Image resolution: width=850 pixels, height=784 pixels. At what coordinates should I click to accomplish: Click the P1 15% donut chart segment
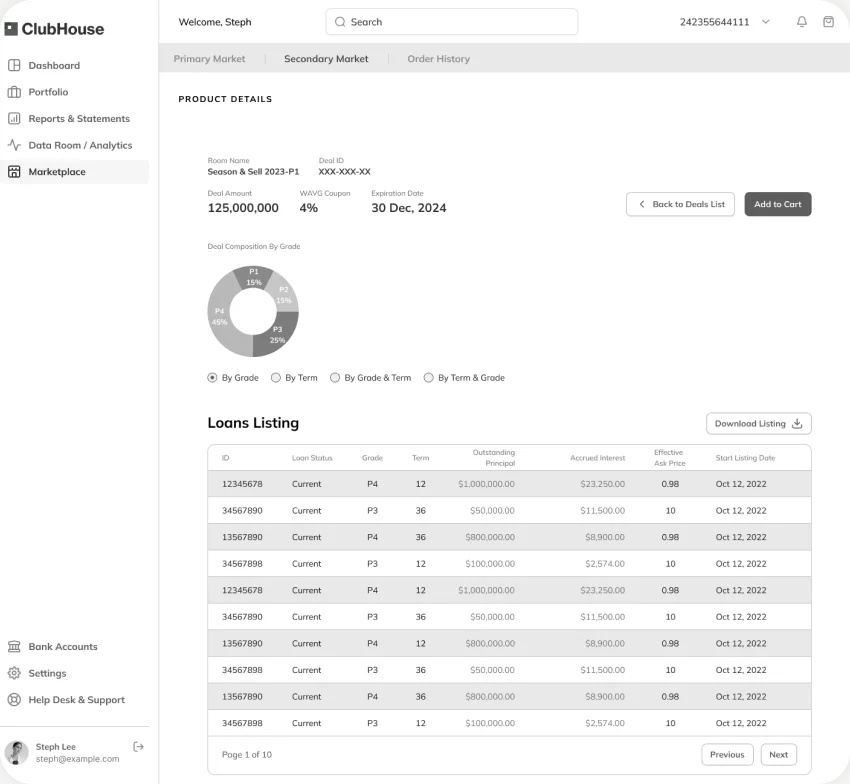(253, 277)
